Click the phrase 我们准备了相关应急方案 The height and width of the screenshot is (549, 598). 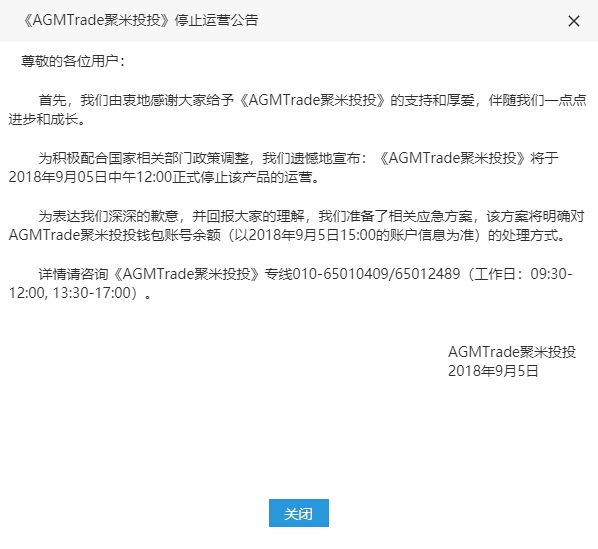click(395, 216)
